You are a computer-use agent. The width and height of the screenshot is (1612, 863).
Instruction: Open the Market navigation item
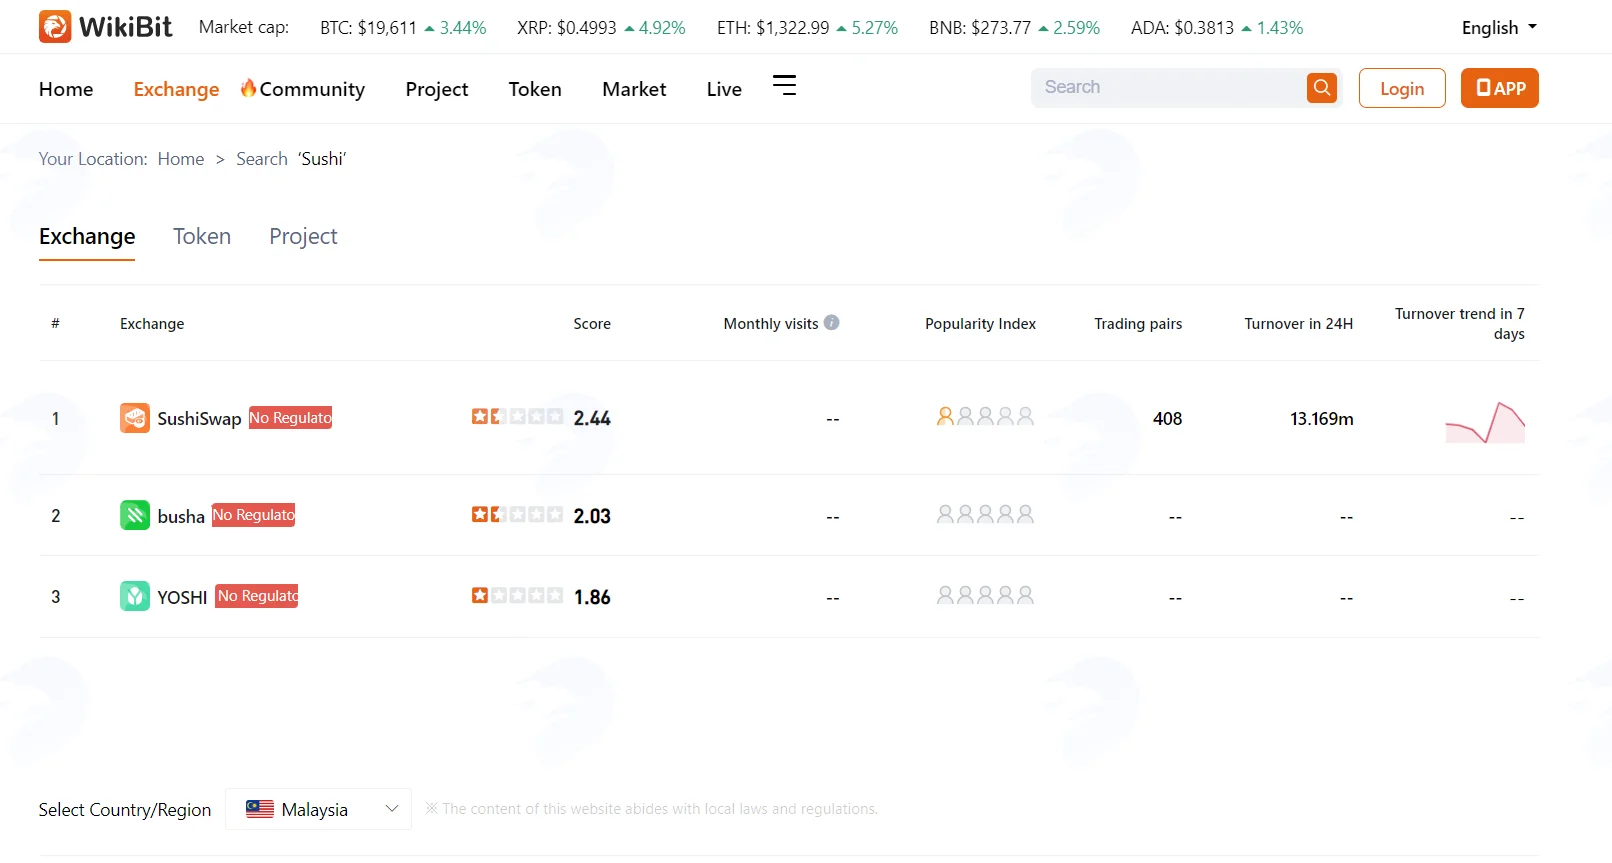(634, 89)
